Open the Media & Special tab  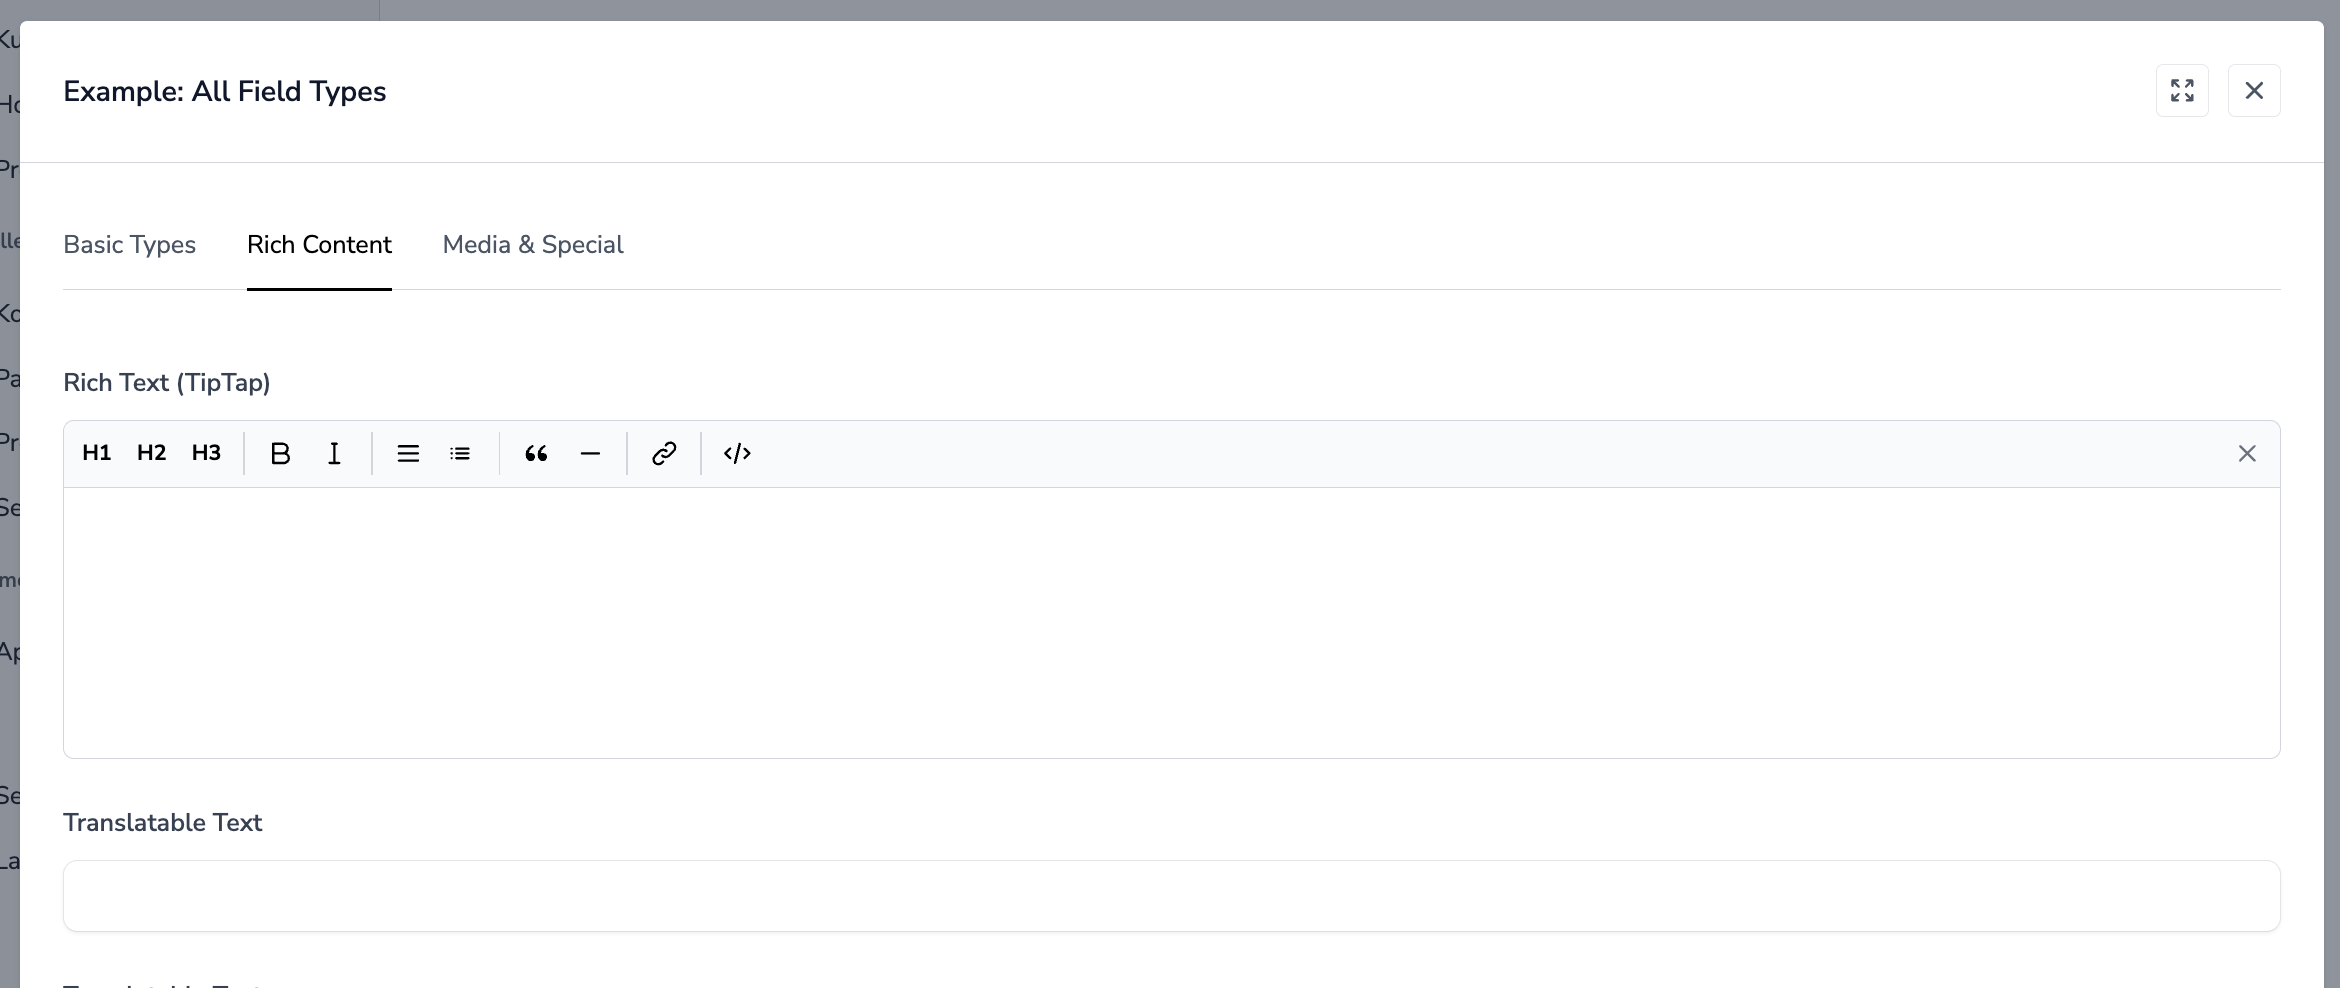click(533, 245)
